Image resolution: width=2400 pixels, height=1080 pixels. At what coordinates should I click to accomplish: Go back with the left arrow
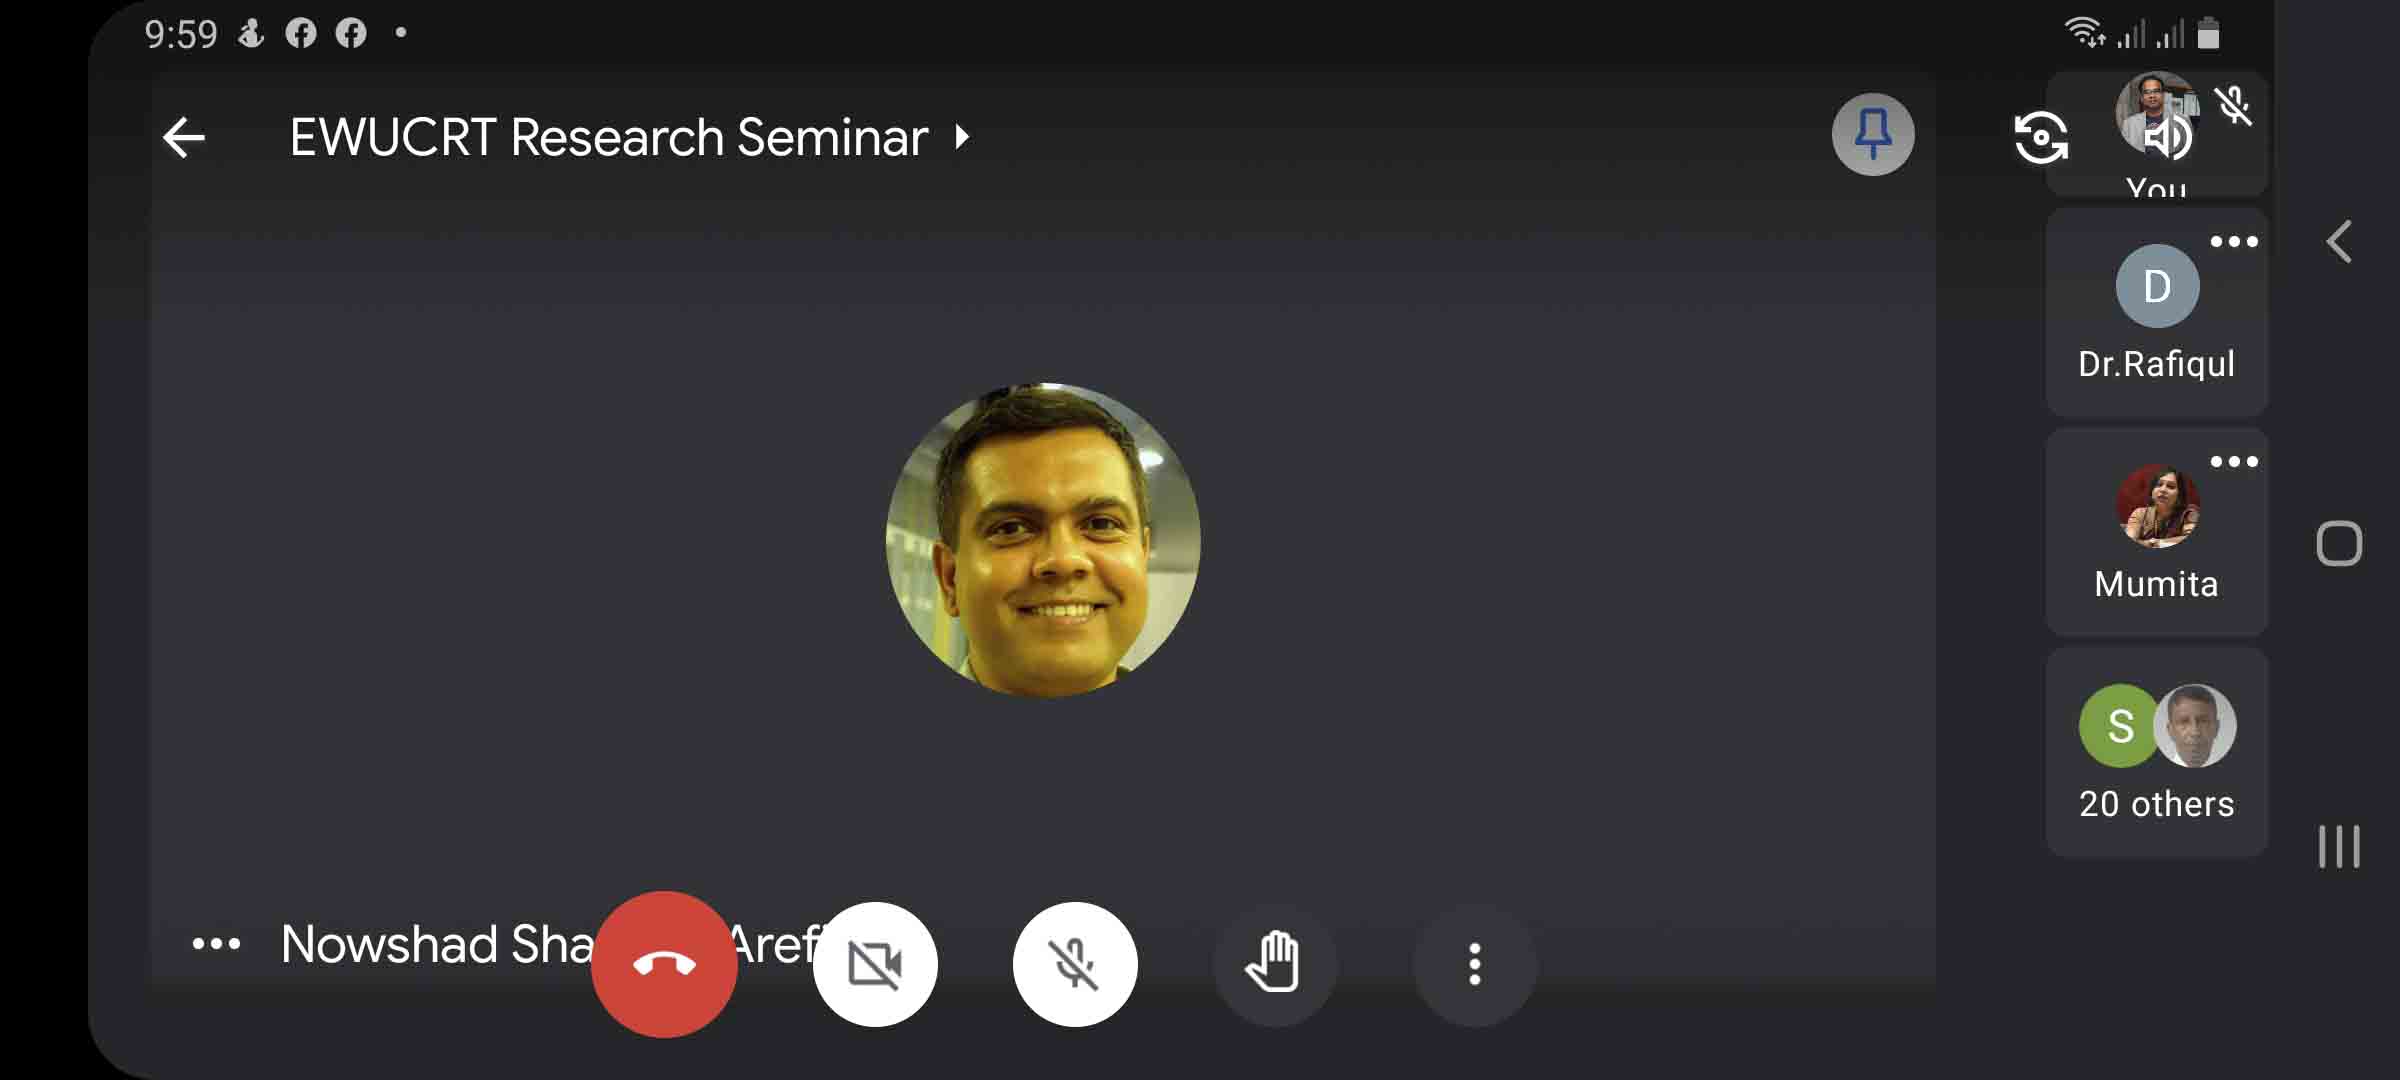click(184, 138)
